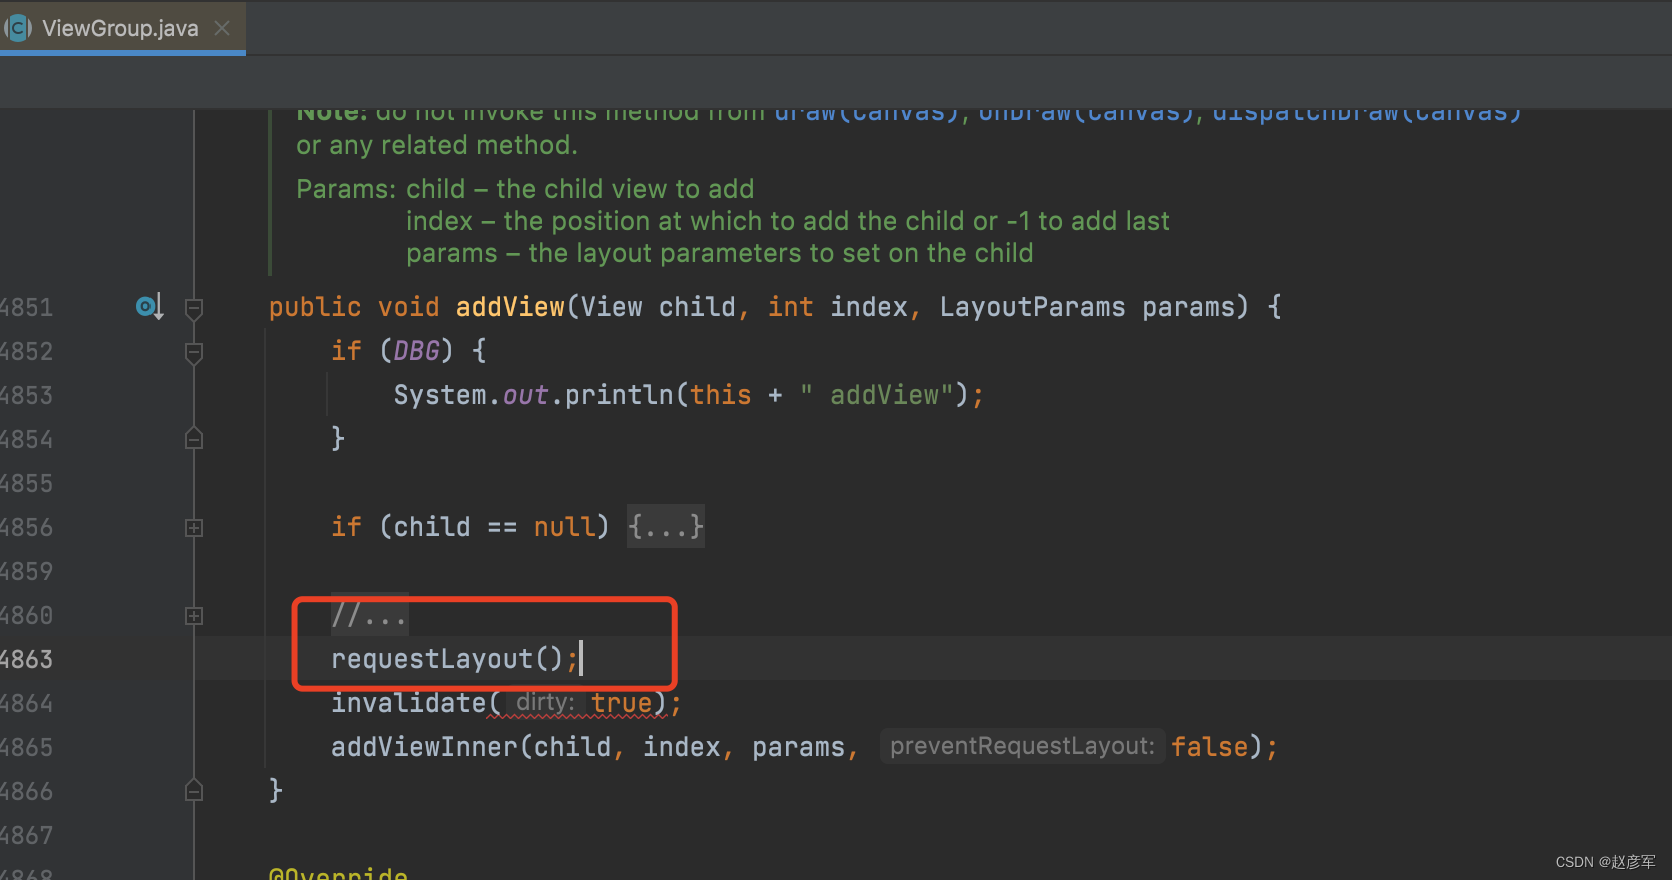Viewport: 1672px width, 880px height.
Task: Close the ViewGroup.java tab
Action: pyautogui.click(x=222, y=28)
